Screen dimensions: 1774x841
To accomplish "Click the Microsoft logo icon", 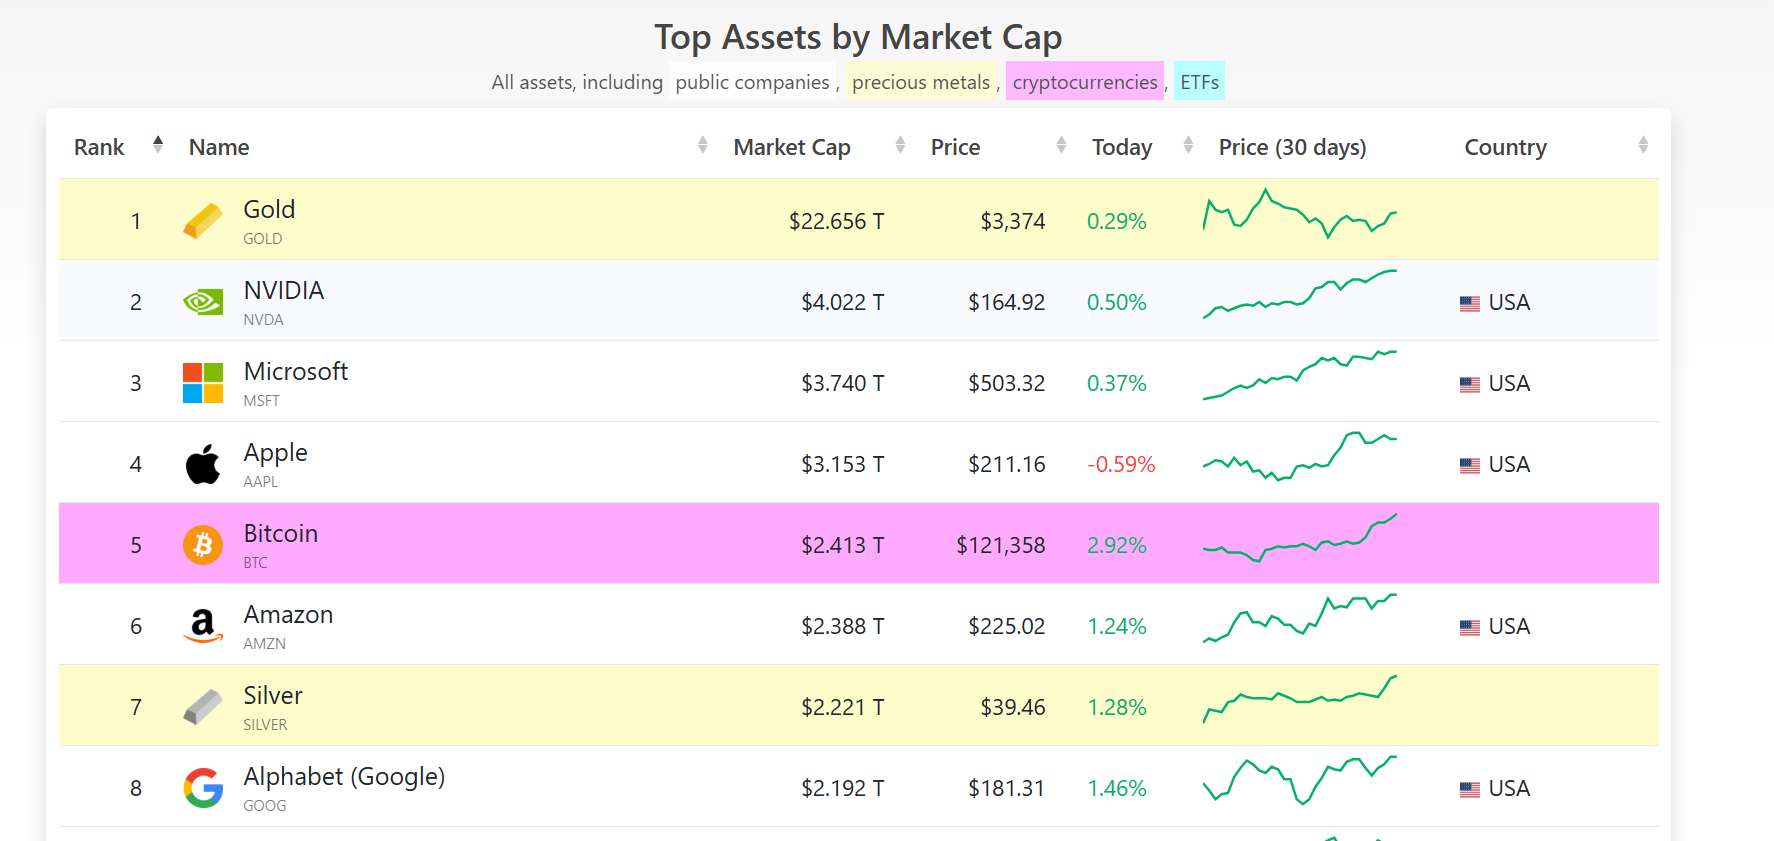I will (203, 383).
